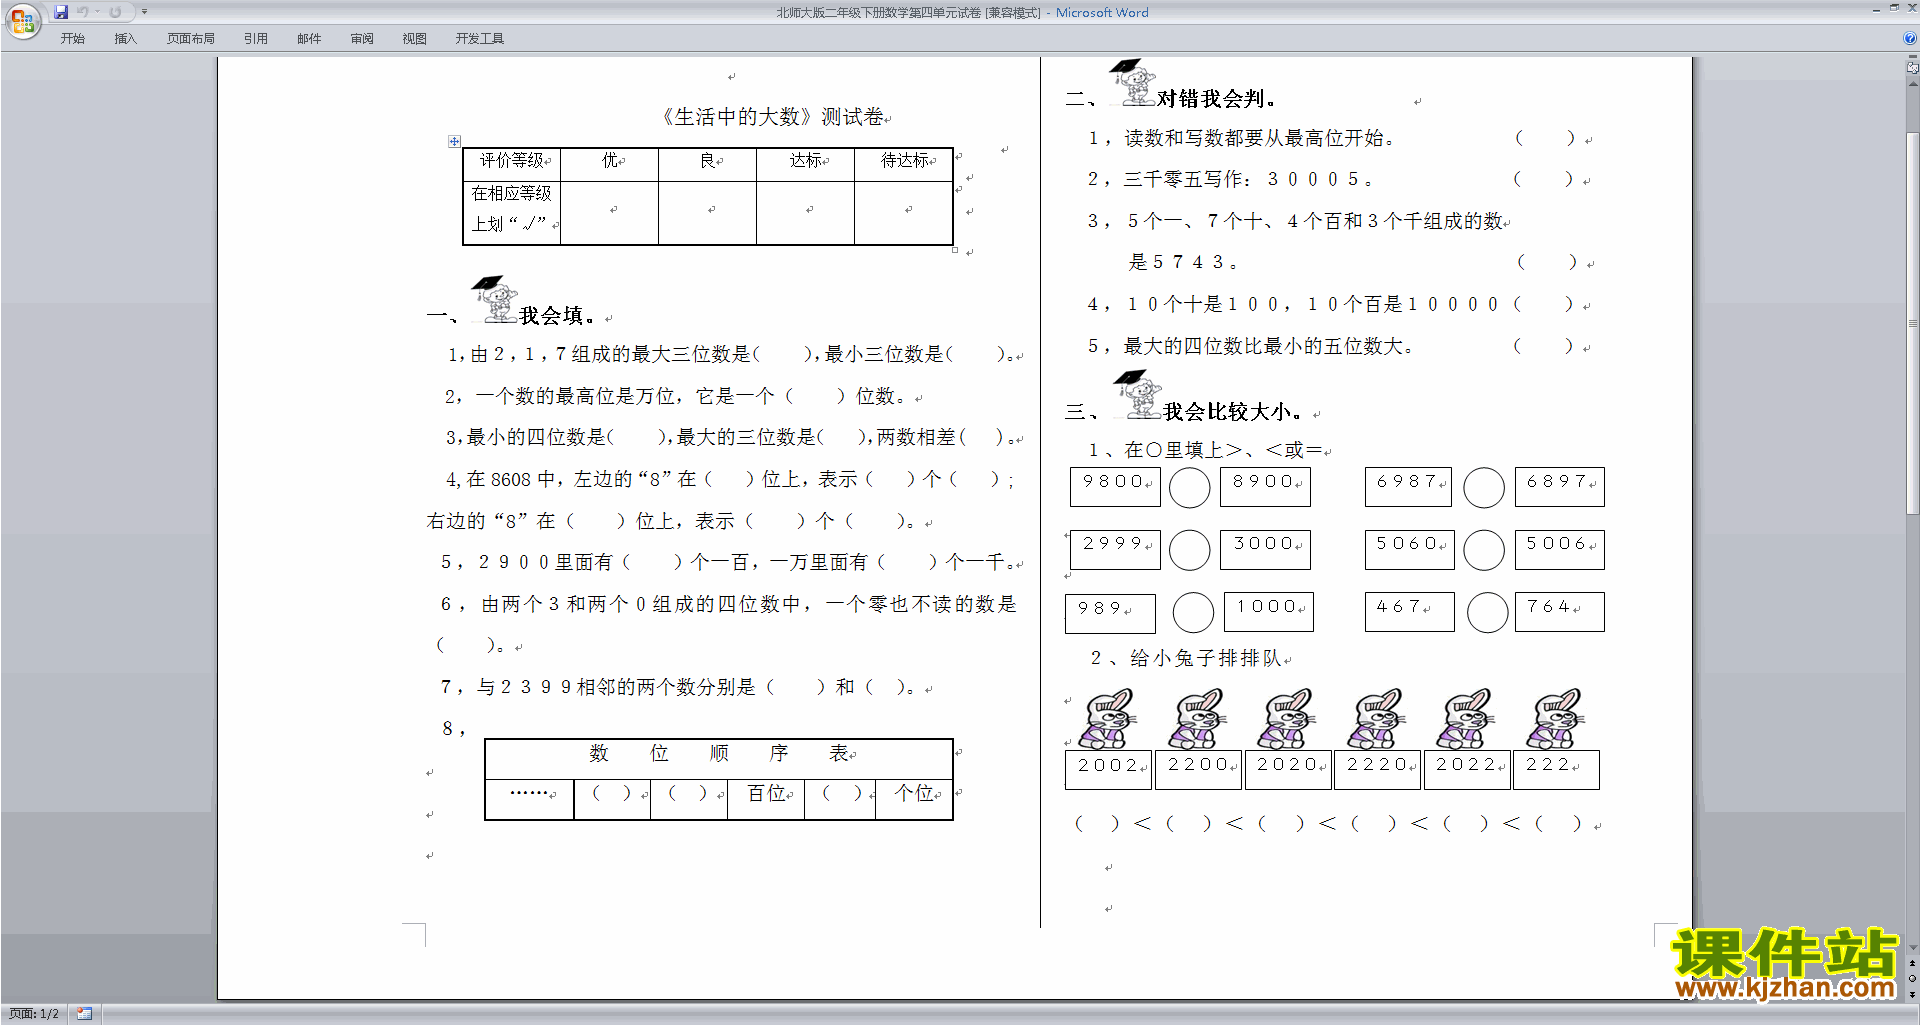Click graduate mascot icon beside 我会填
Screen dimensions: 1920x1025
pyautogui.click(x=494, y=299)
